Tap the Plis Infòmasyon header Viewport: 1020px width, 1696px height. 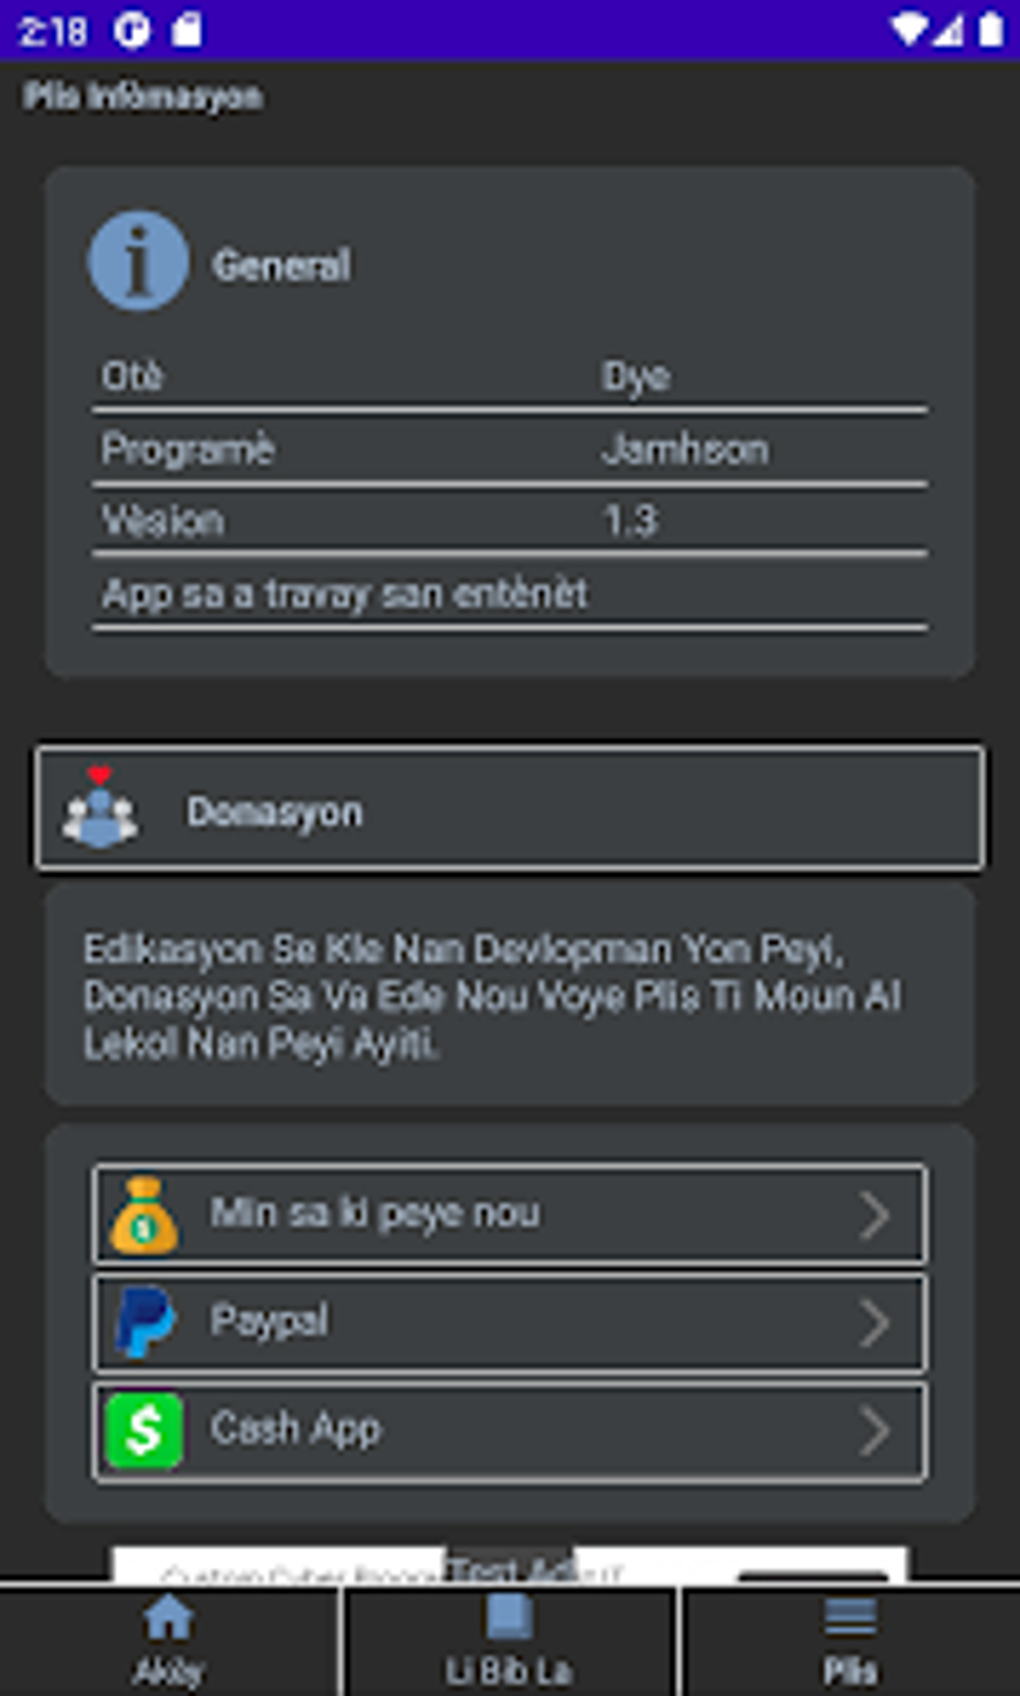point(143,96)
